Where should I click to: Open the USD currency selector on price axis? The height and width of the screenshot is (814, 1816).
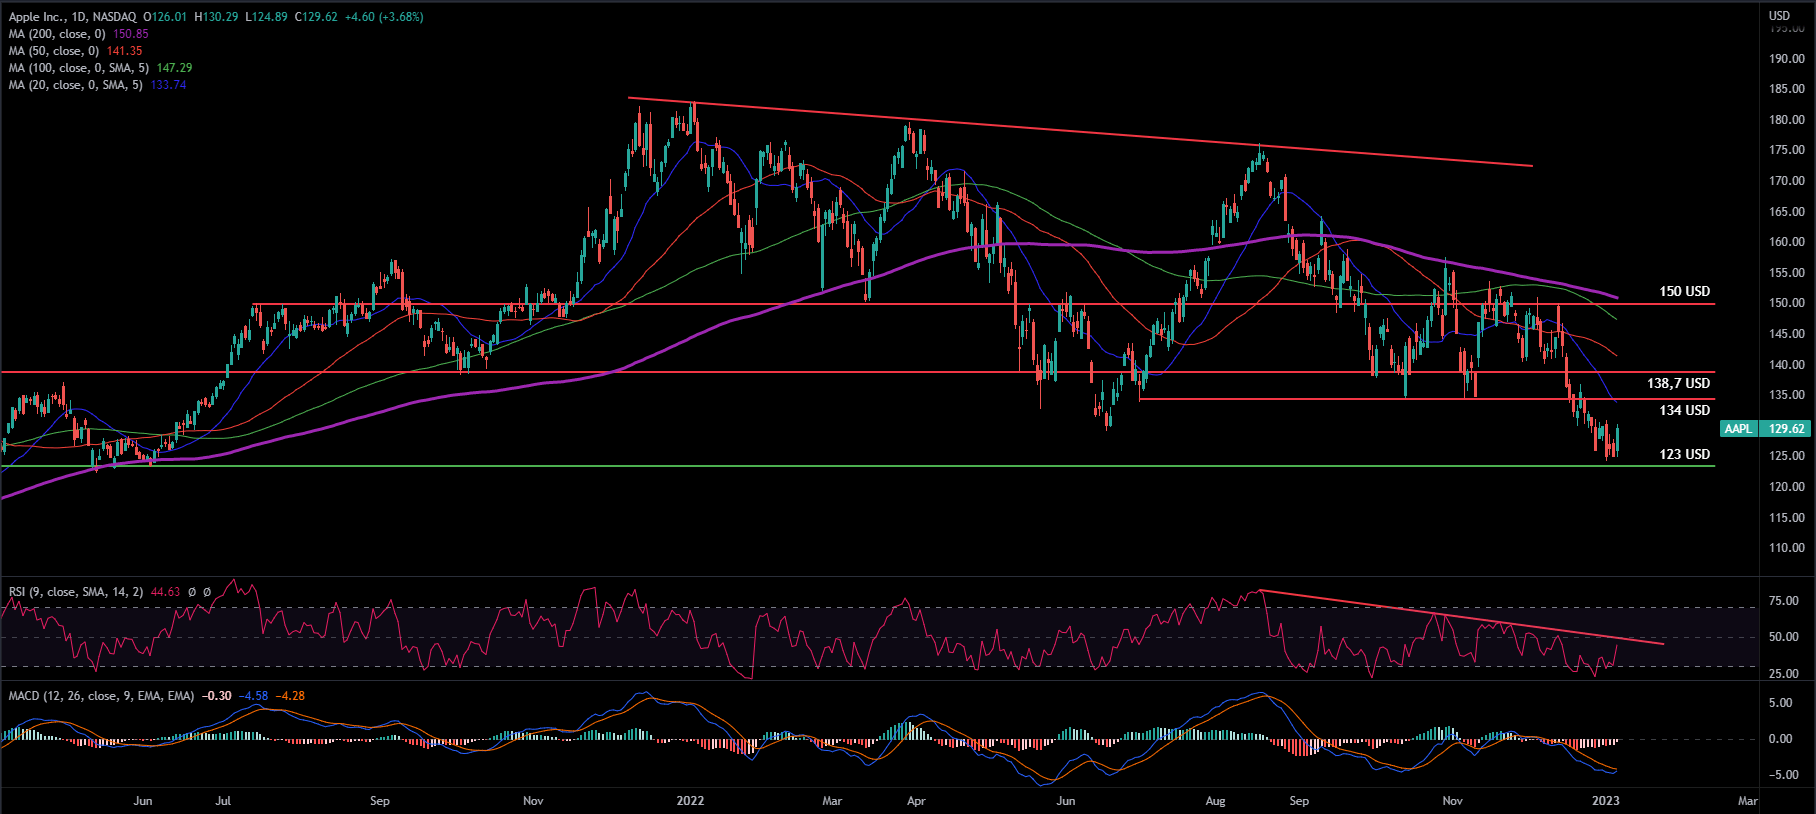click(x=1779, y=16)
